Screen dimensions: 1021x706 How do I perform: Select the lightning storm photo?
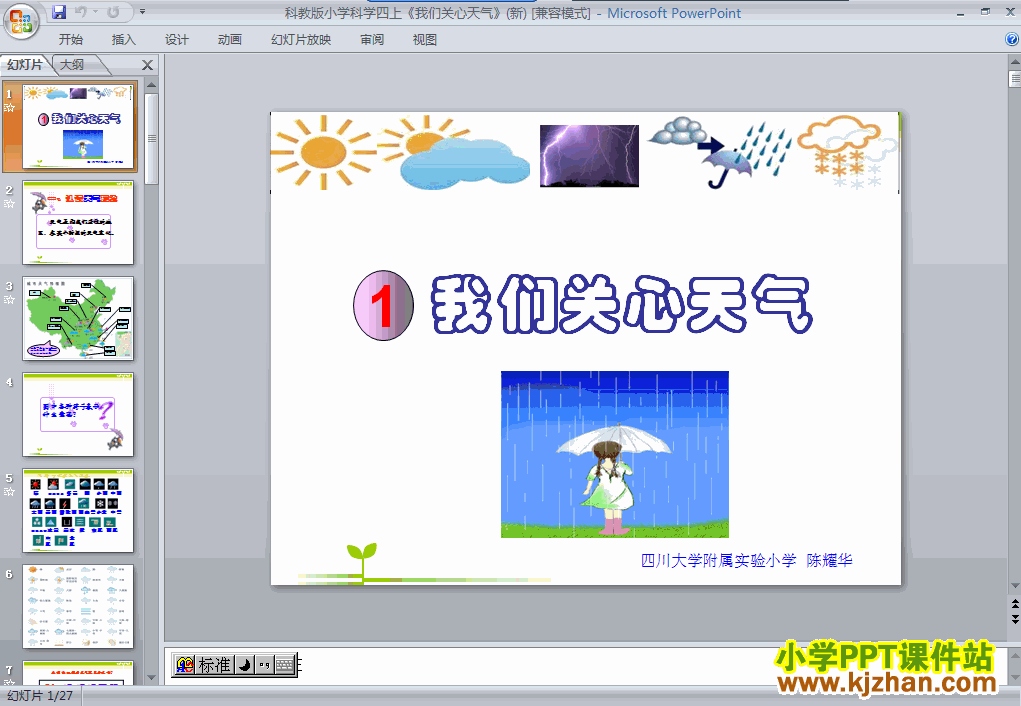click(x=589, y=156)
